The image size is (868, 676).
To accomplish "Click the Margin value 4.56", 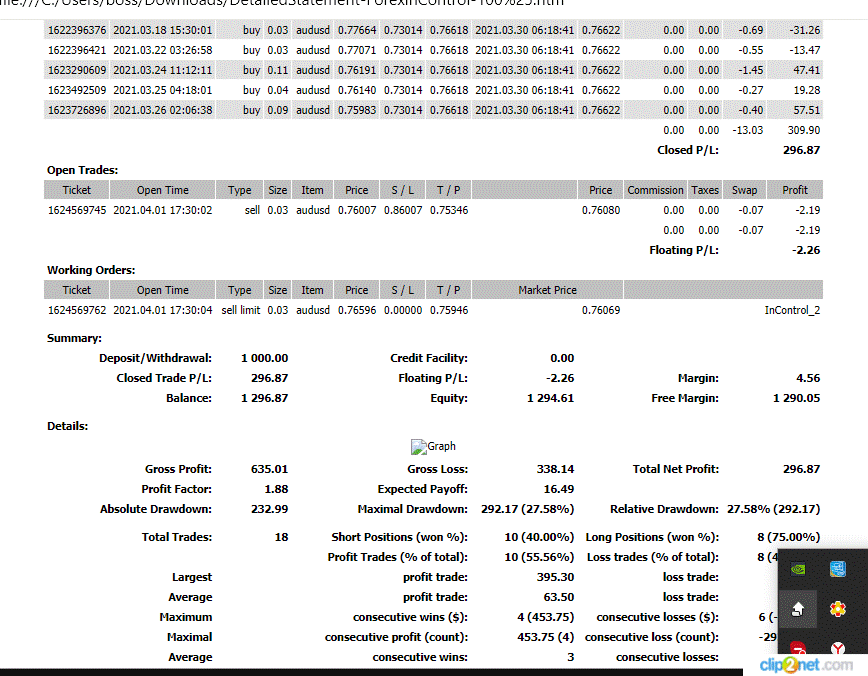I will coord(808,378).
